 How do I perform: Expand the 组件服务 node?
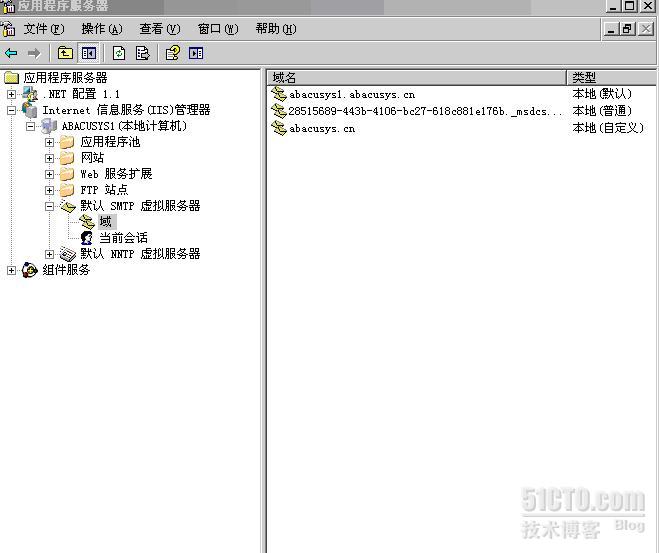(11, 271)
